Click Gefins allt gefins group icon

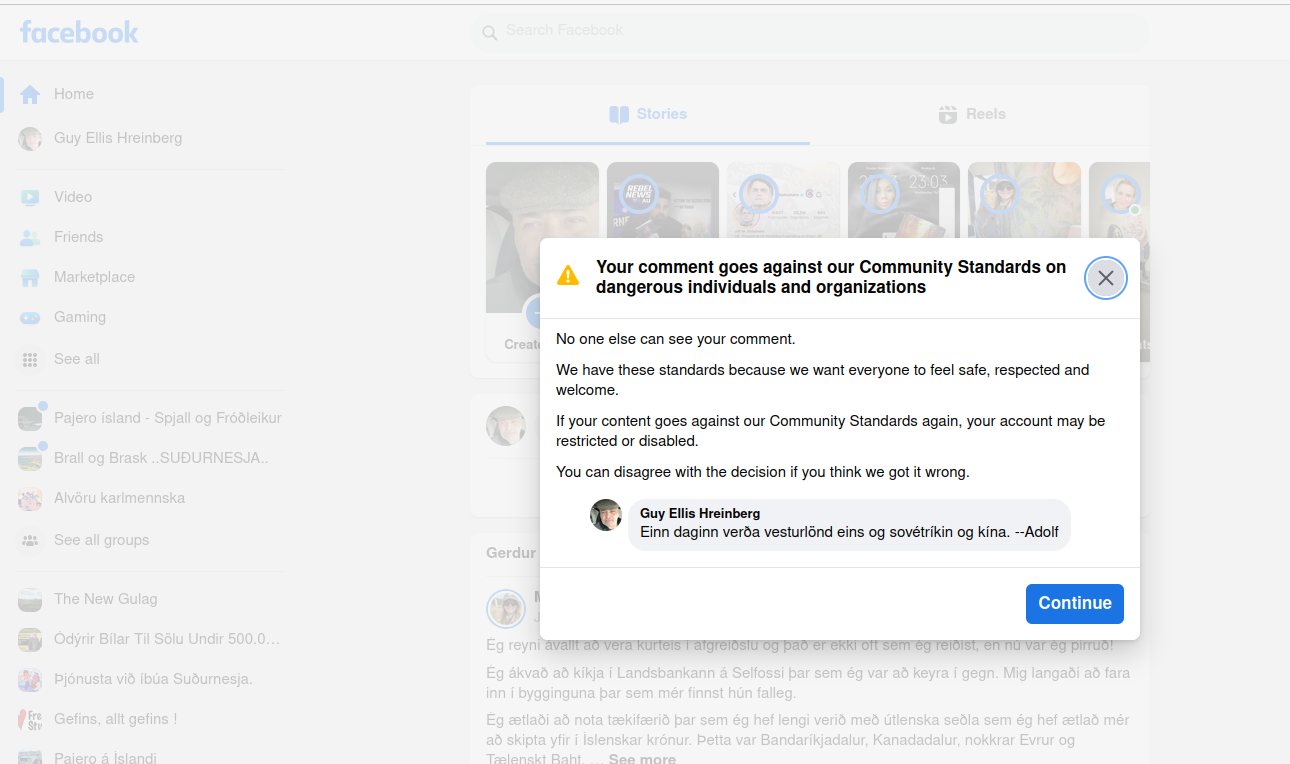coord(30,720)
